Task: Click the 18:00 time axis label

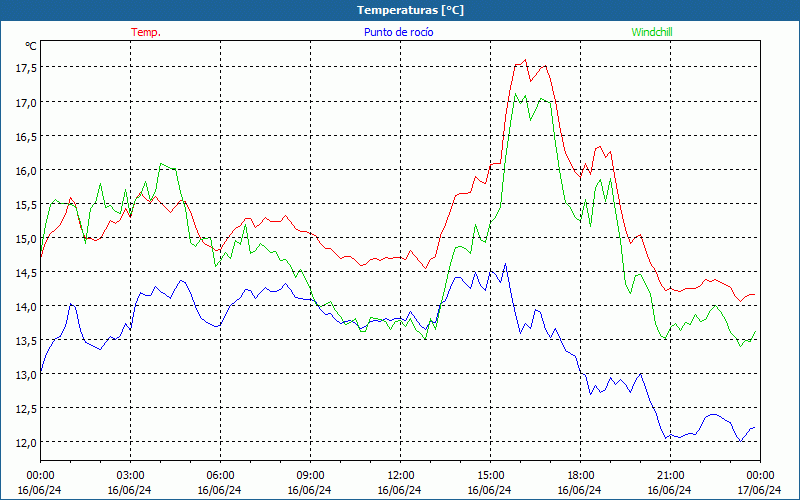Action: click(580, 476)
